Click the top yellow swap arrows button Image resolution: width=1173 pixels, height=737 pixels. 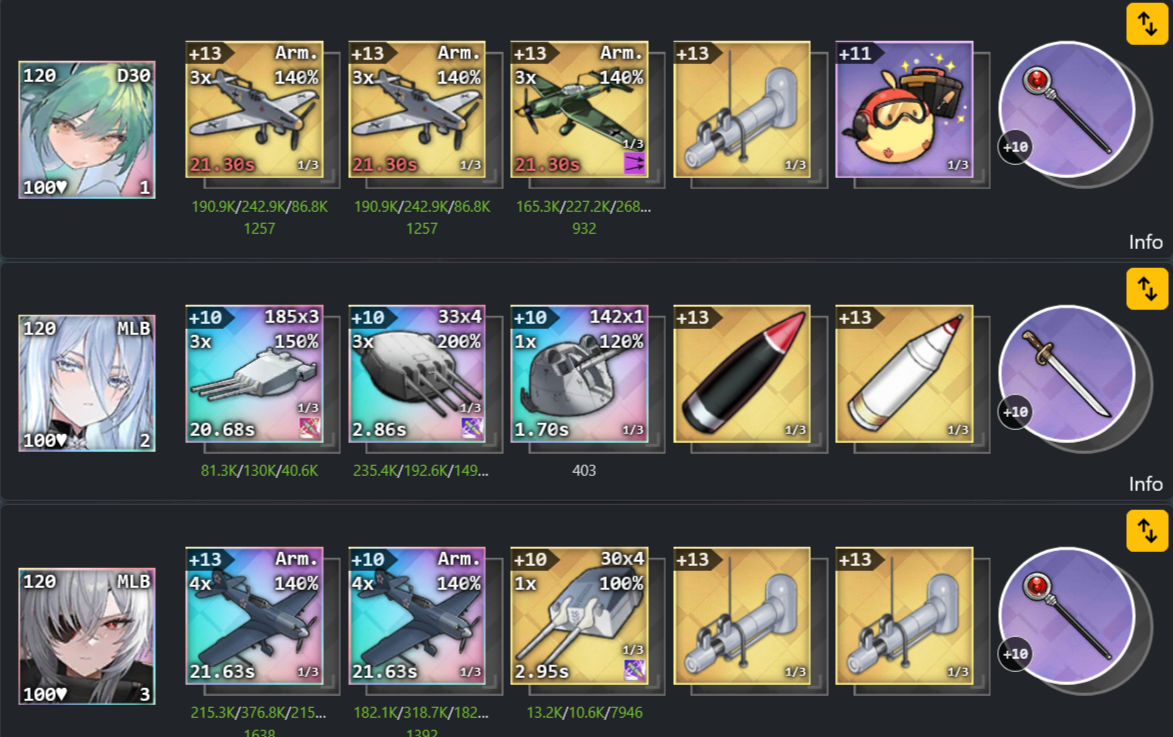pos(1147,24)
